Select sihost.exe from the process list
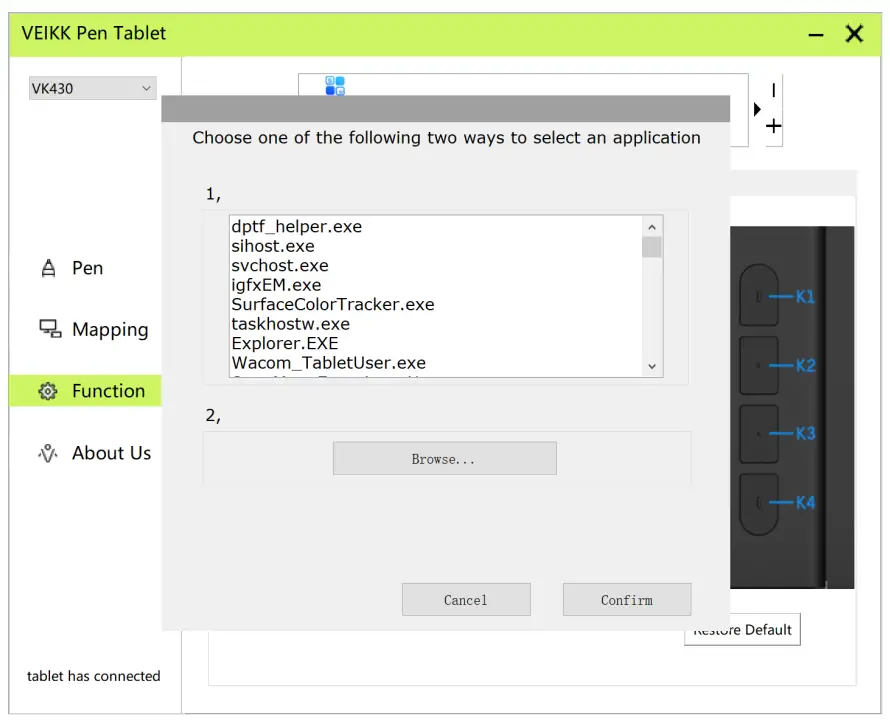 (x=435, y=246)
